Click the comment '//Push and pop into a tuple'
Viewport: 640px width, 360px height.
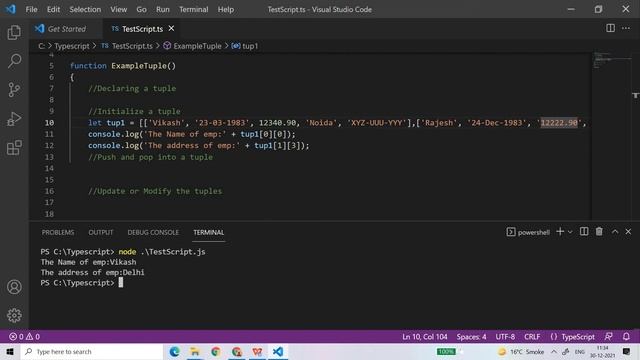coord(150,157)
